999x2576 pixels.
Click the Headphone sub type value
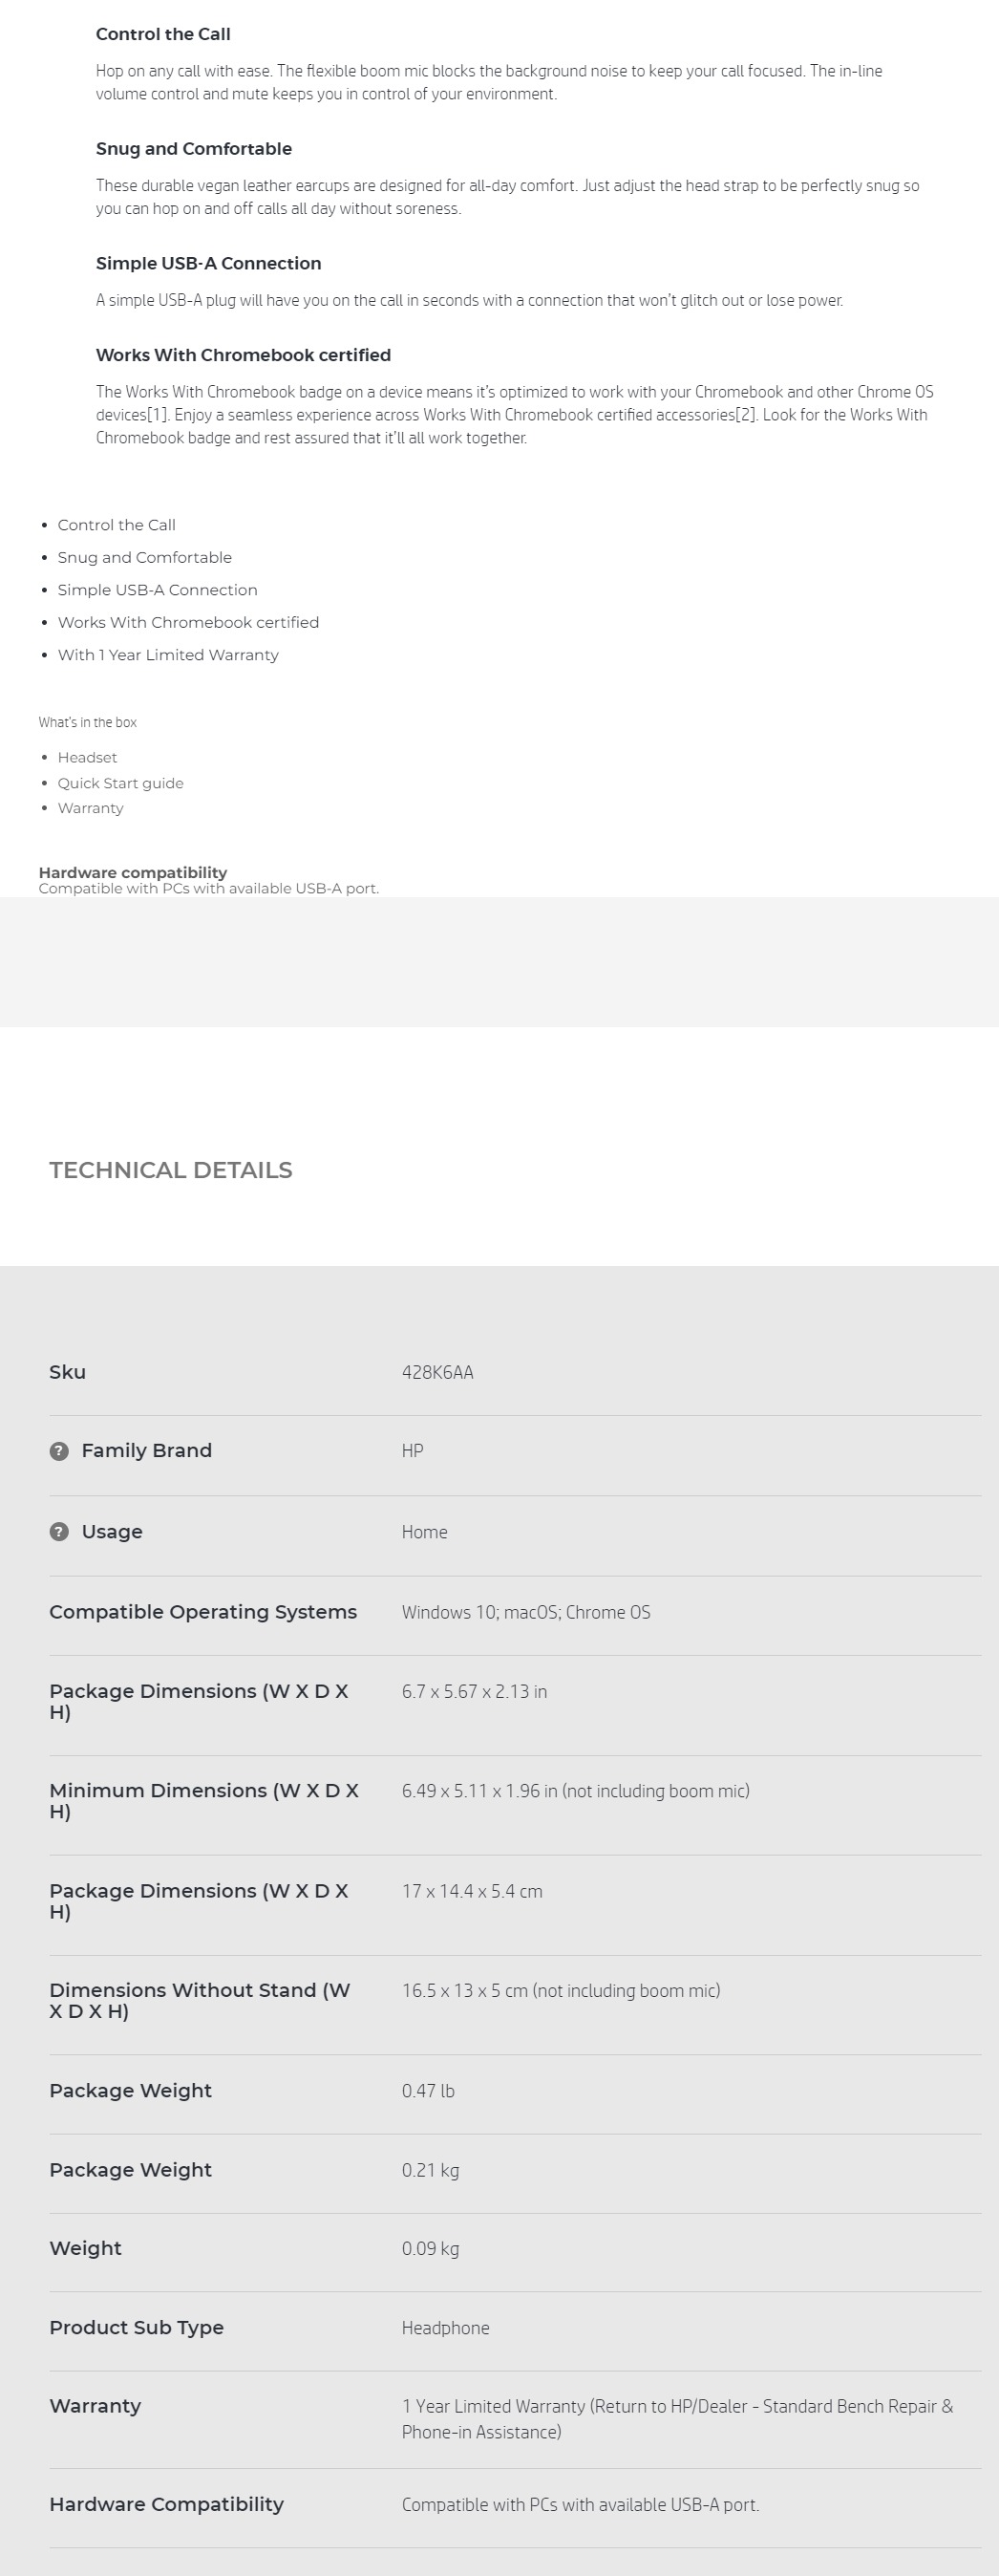tap(445, 2328)
